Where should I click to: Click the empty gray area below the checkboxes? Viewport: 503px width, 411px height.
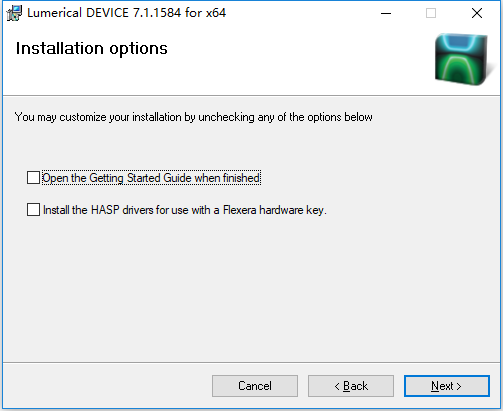[252, 287]
